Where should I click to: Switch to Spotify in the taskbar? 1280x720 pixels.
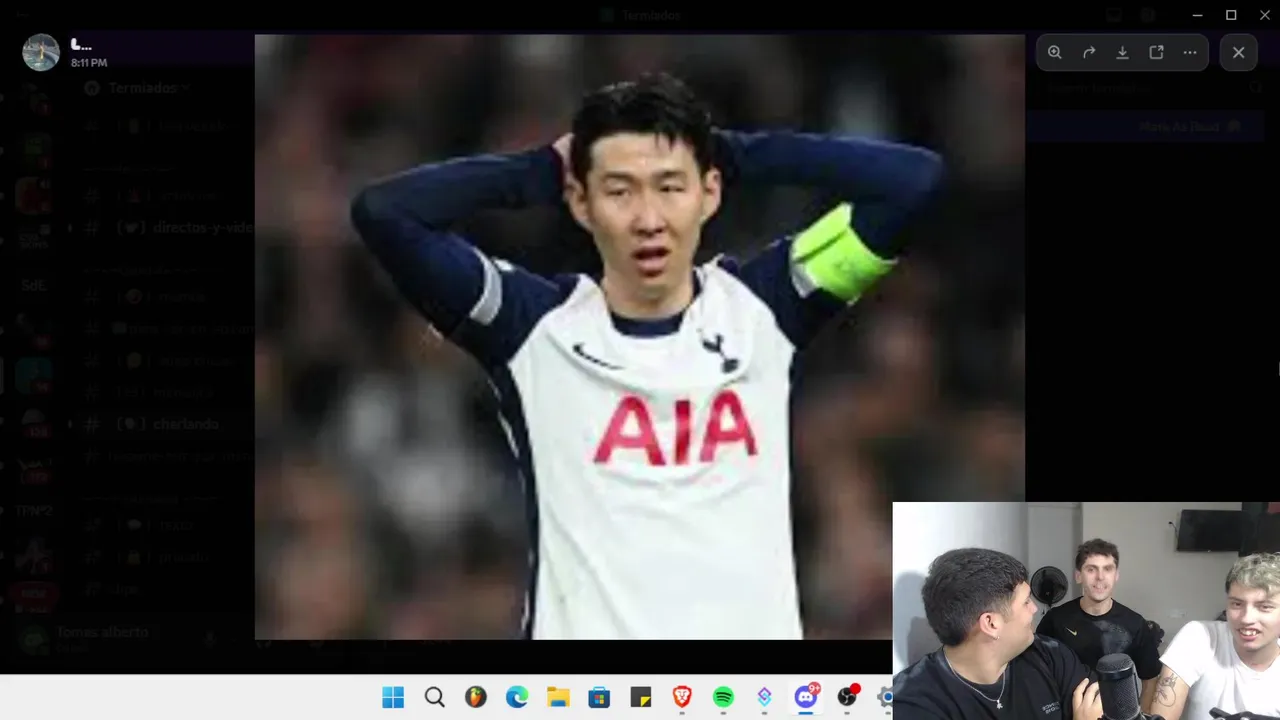723,697
